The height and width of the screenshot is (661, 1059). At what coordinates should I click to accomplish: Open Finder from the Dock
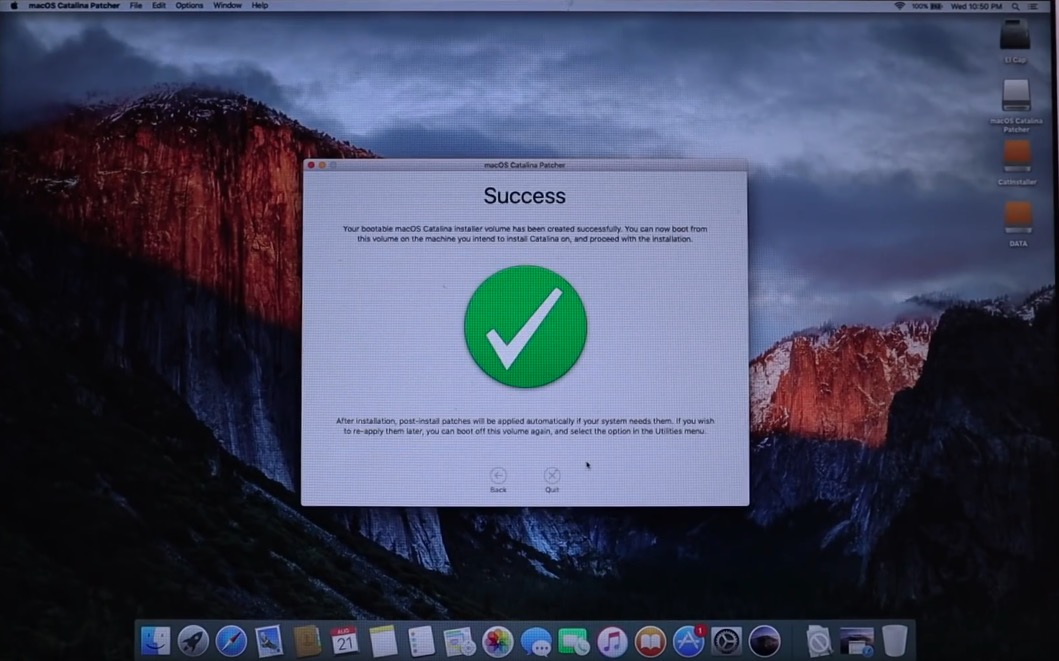pyautogui.click(x=155, y=640)
